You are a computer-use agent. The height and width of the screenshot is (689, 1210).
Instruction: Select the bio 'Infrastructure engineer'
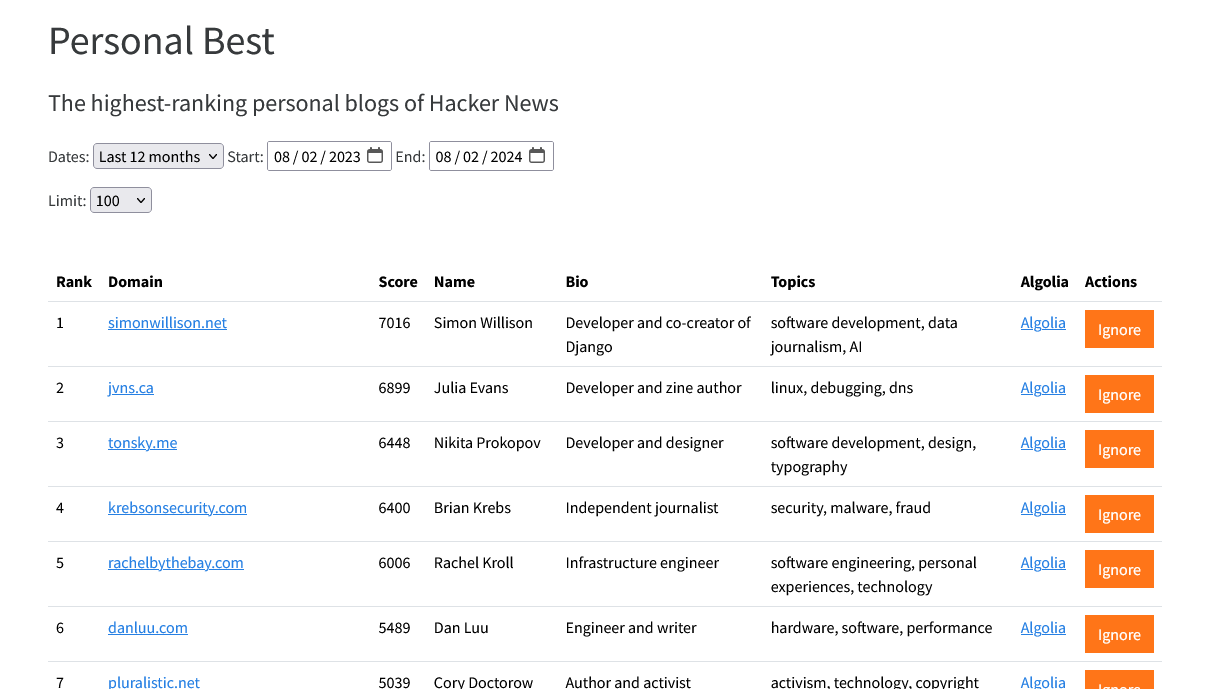pos(642,563)
